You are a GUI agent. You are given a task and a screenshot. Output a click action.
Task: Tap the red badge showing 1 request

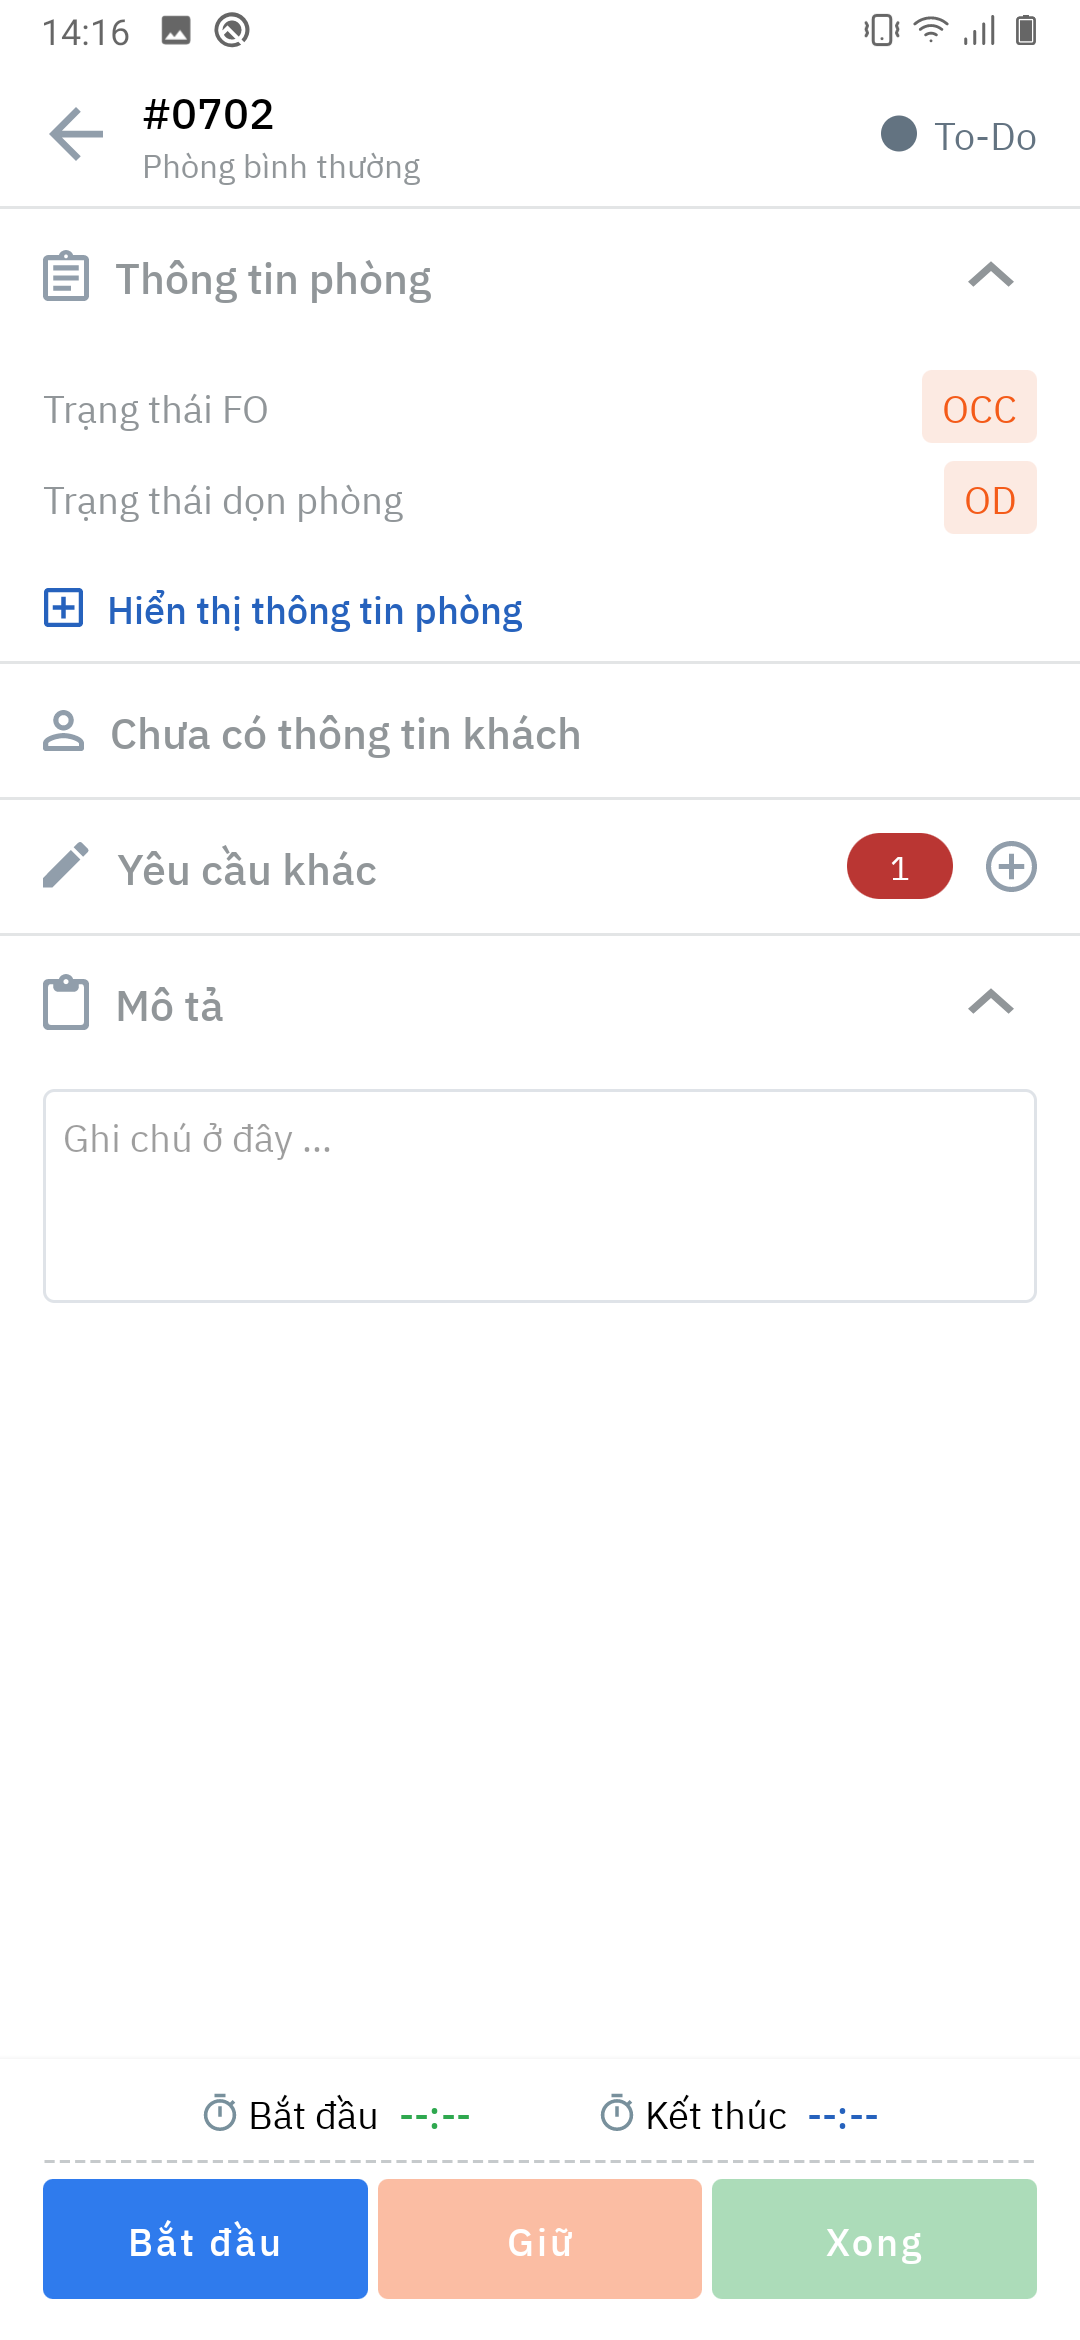tap(899, 867)
